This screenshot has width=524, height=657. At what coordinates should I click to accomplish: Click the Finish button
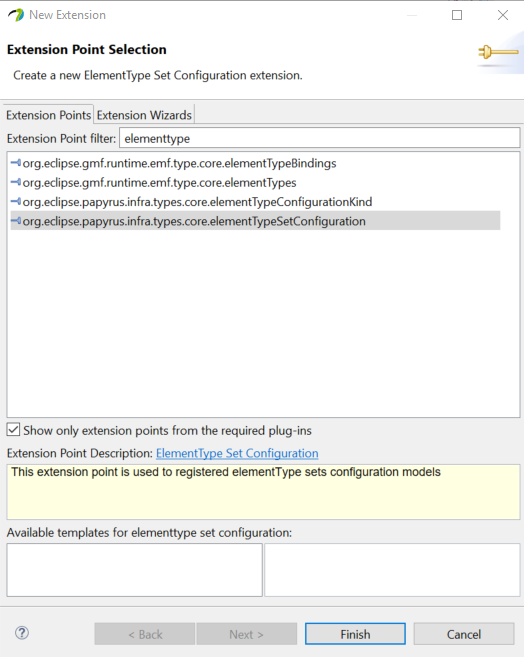(355, 634)
